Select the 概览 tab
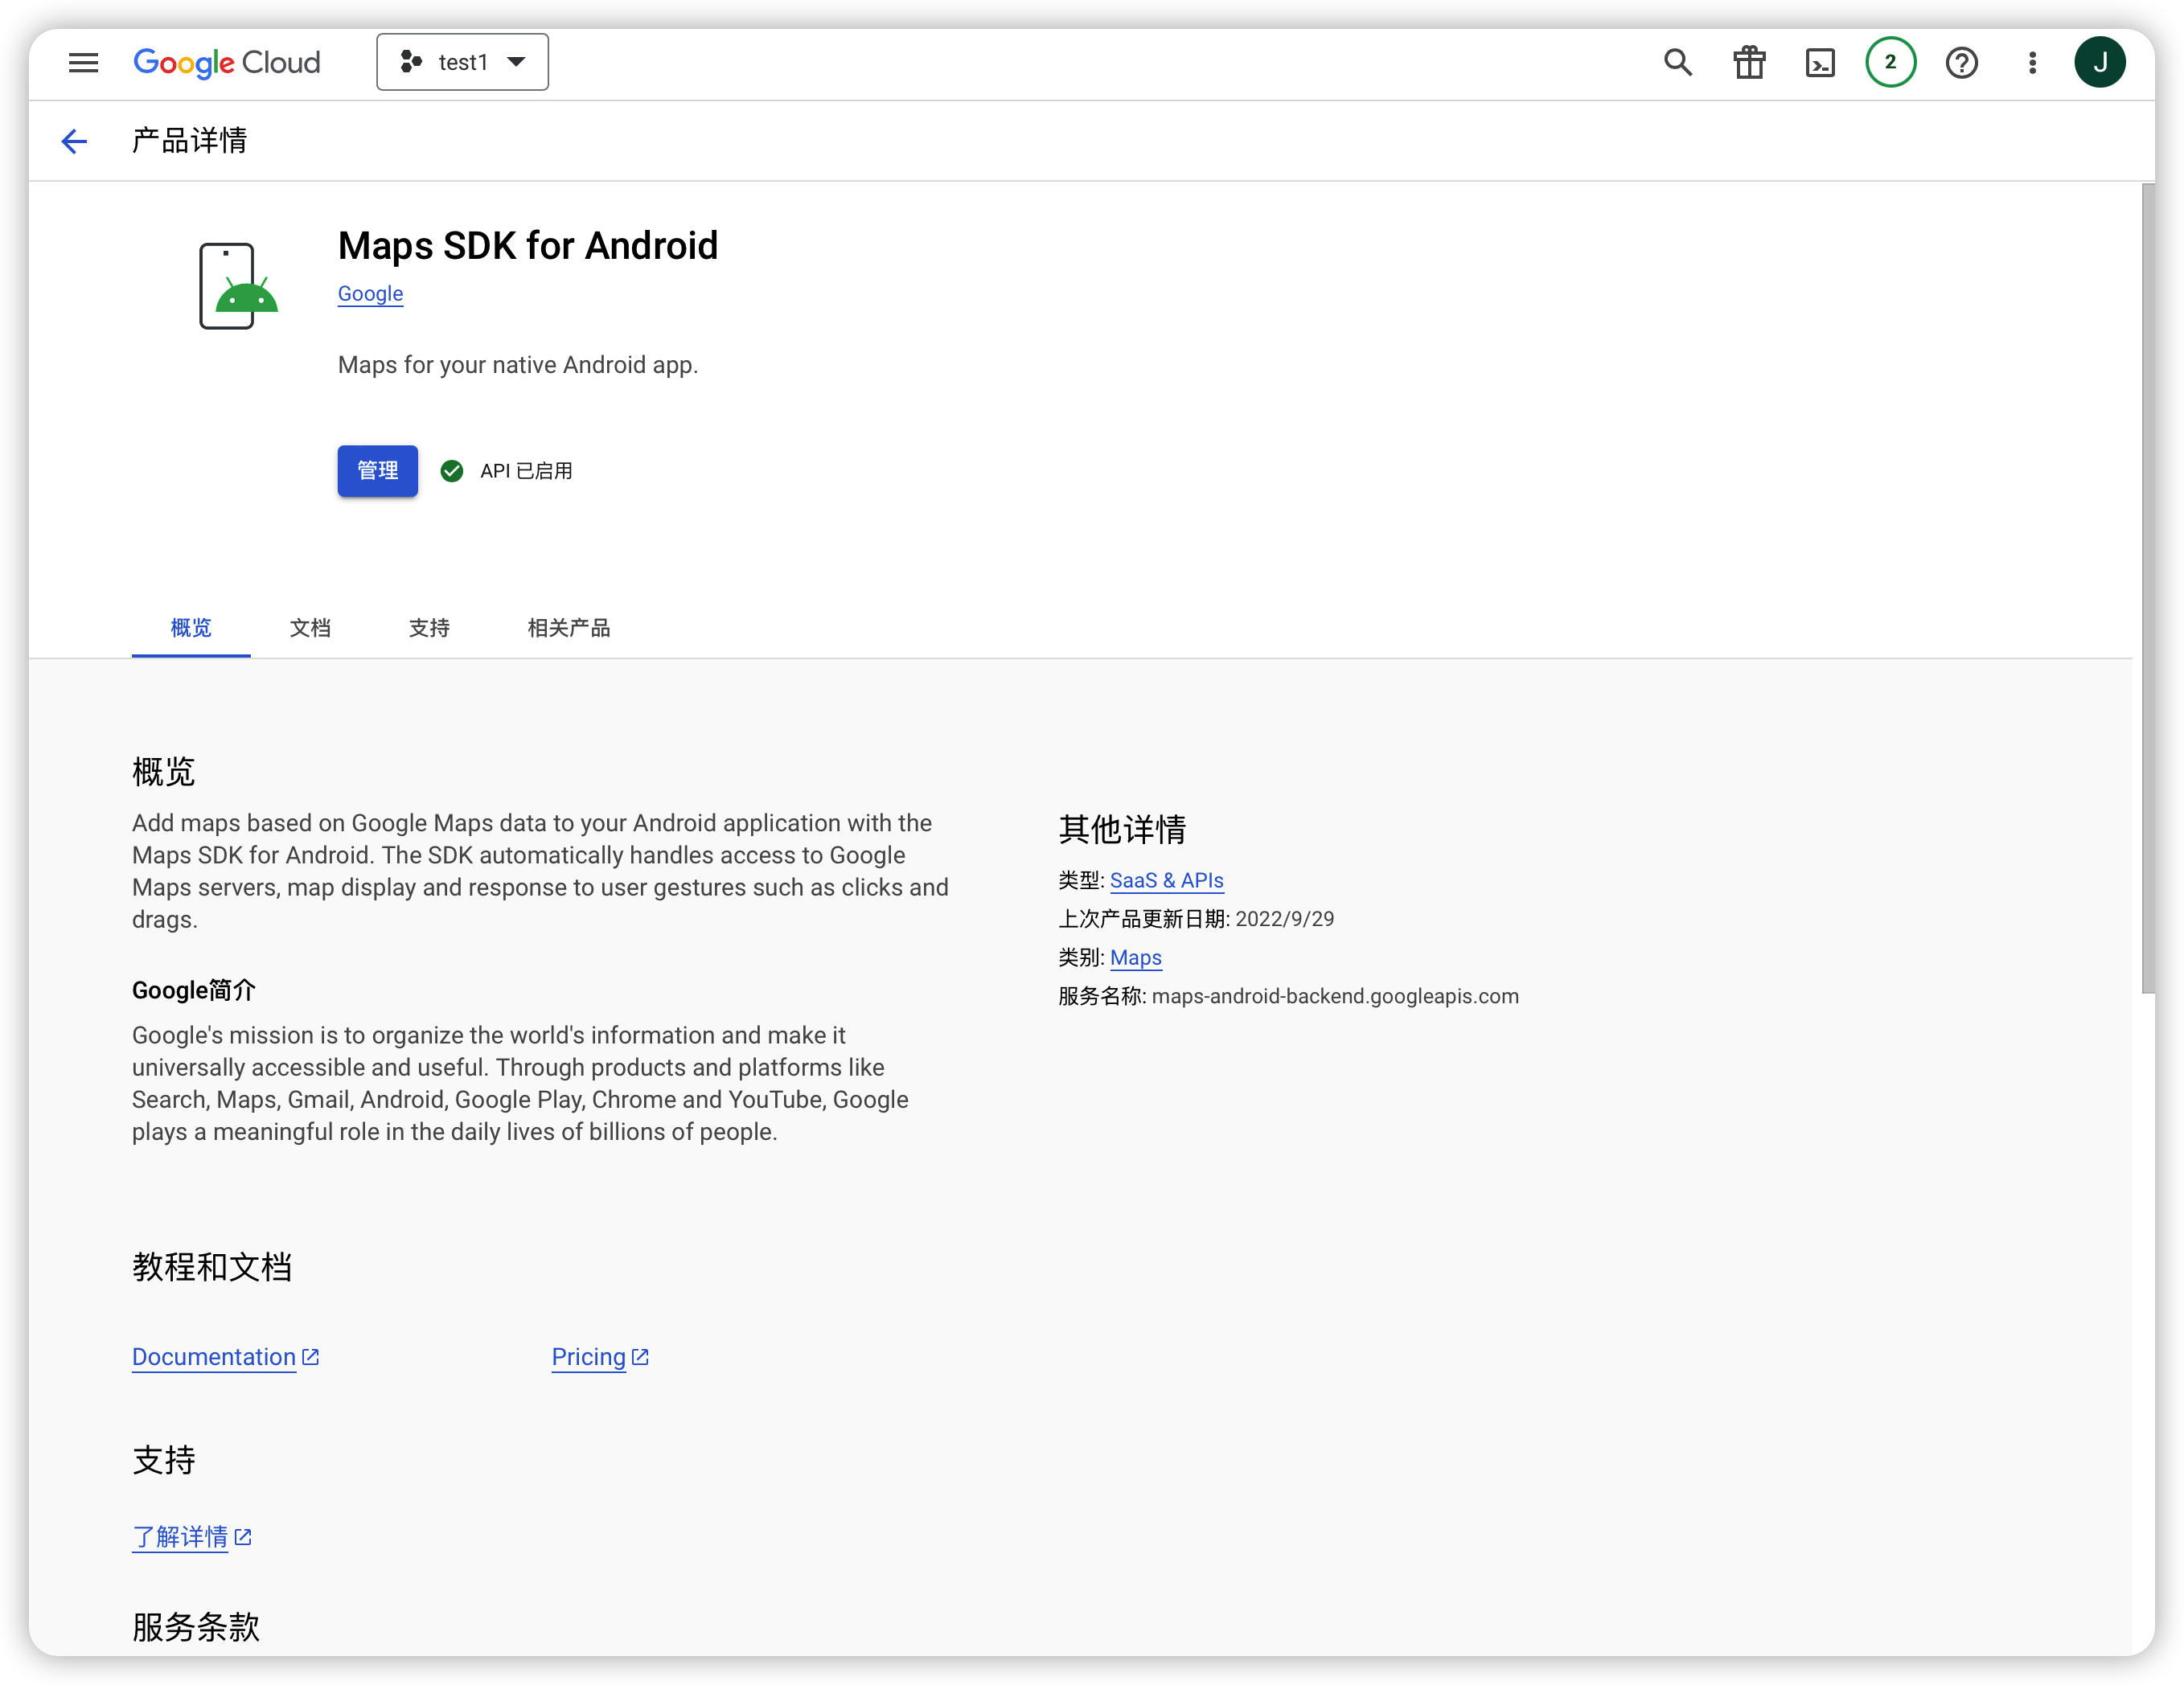Screen dimensions: 2184x1685 [x=191, y=628]
